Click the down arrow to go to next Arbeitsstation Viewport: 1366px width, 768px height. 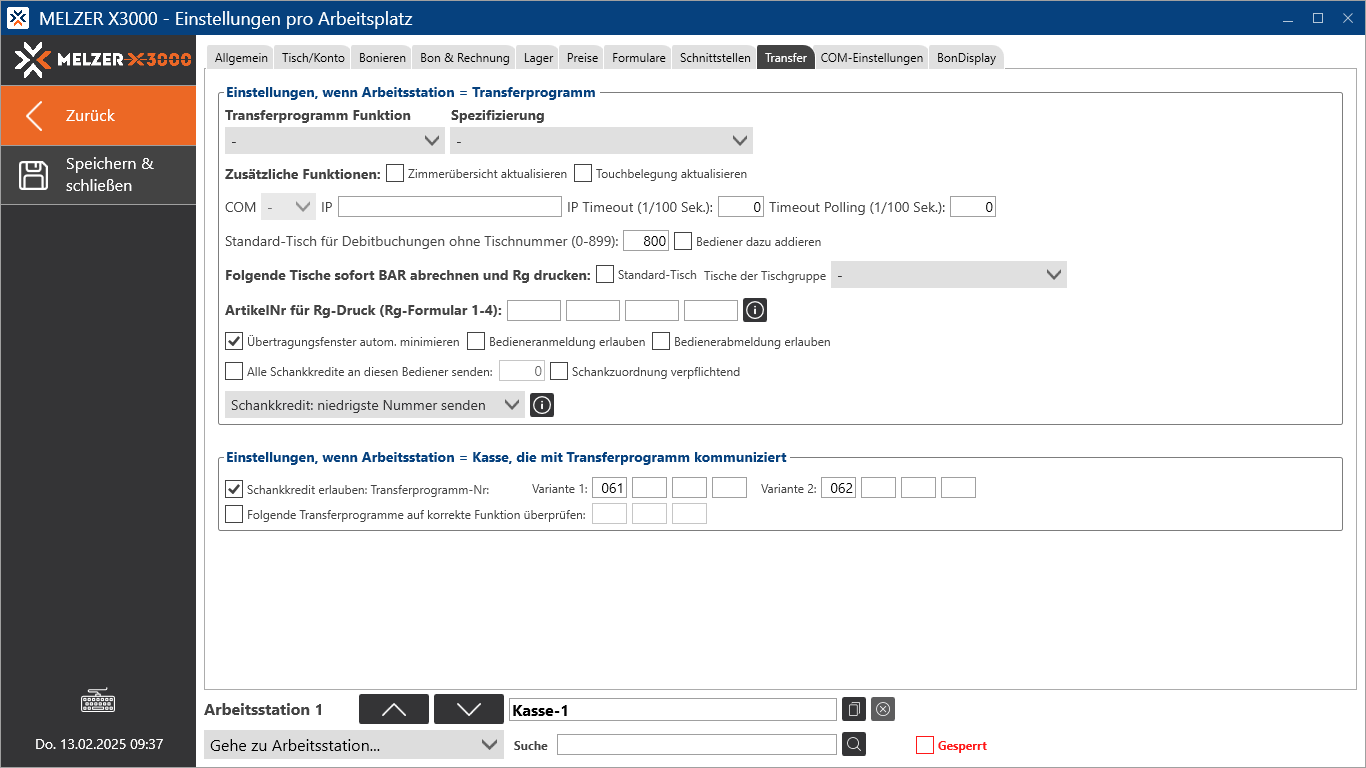tap(468, 709)
